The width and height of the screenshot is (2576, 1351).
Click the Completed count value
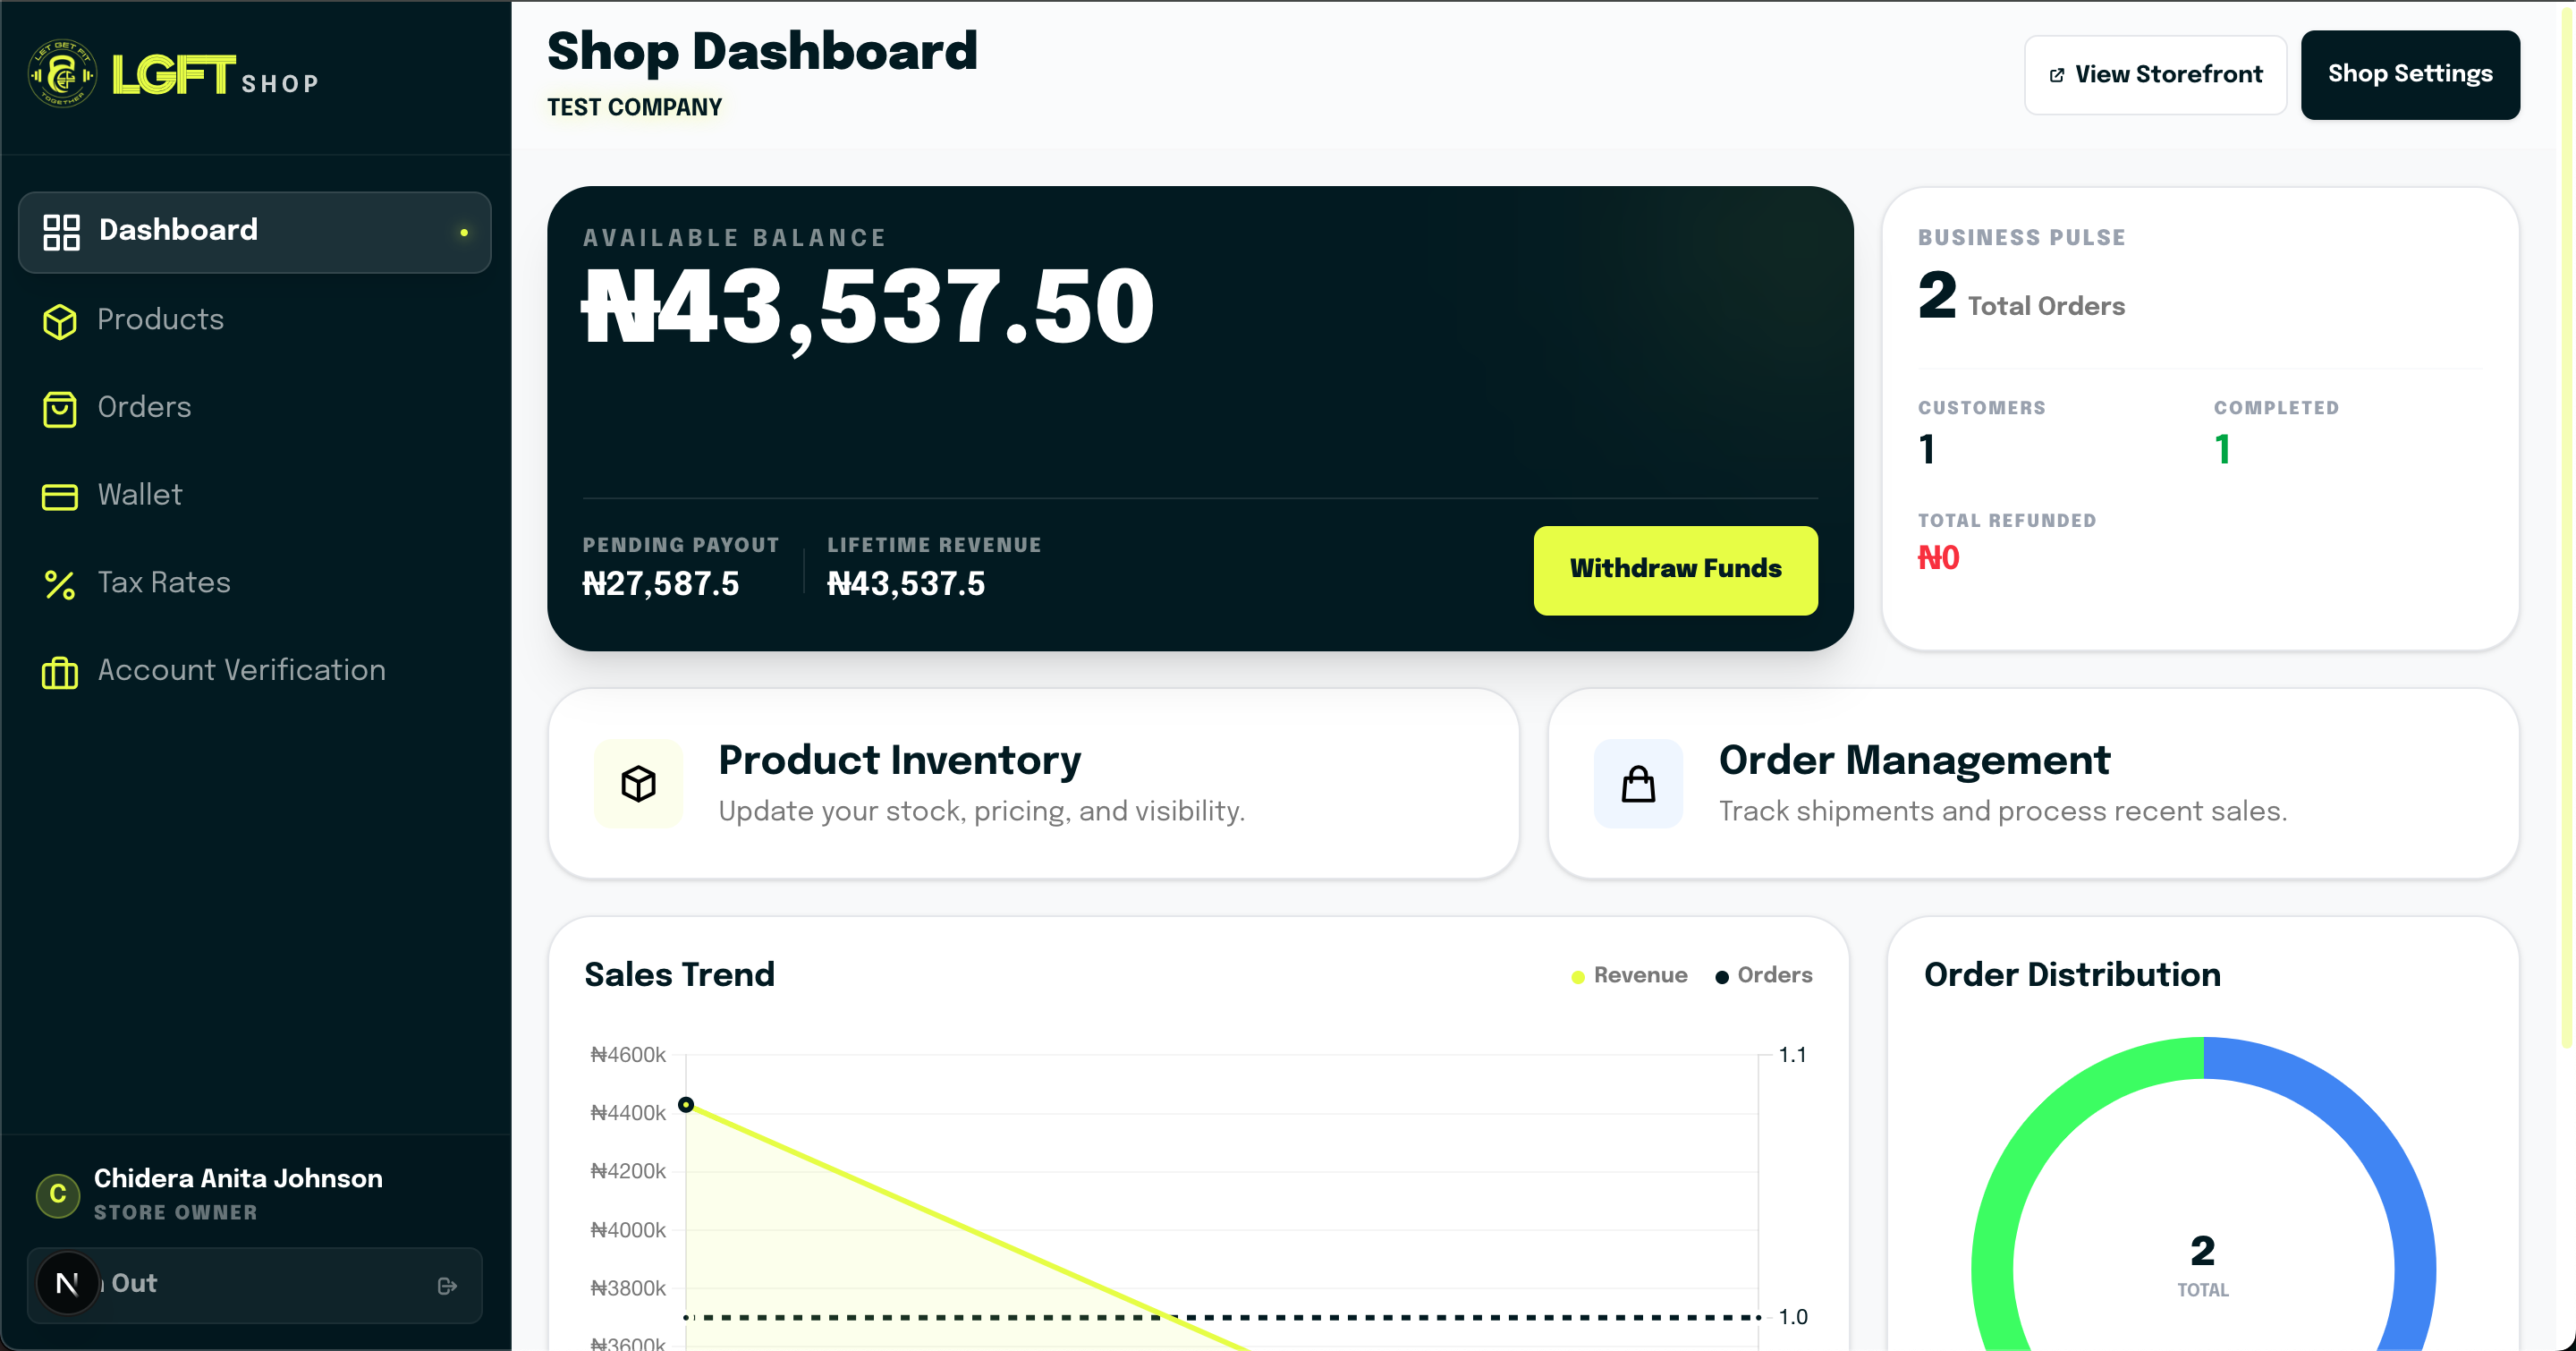(x=2222, y=449)
